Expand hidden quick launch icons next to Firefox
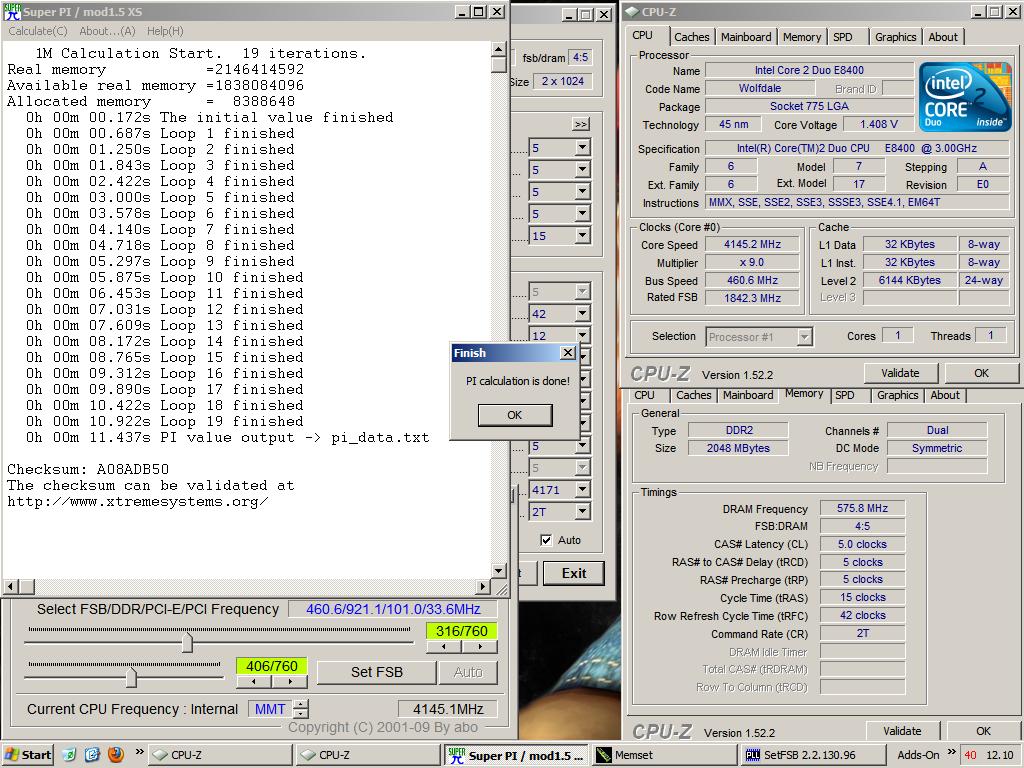Image resolution: width=1024 pixels, height=768 pixels. 139,752
